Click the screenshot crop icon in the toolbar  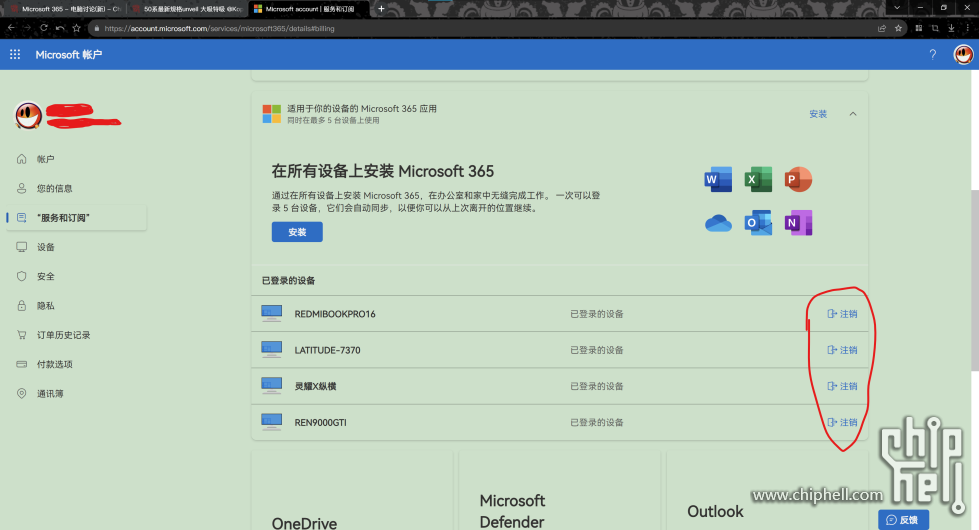(x=935, y=28)
